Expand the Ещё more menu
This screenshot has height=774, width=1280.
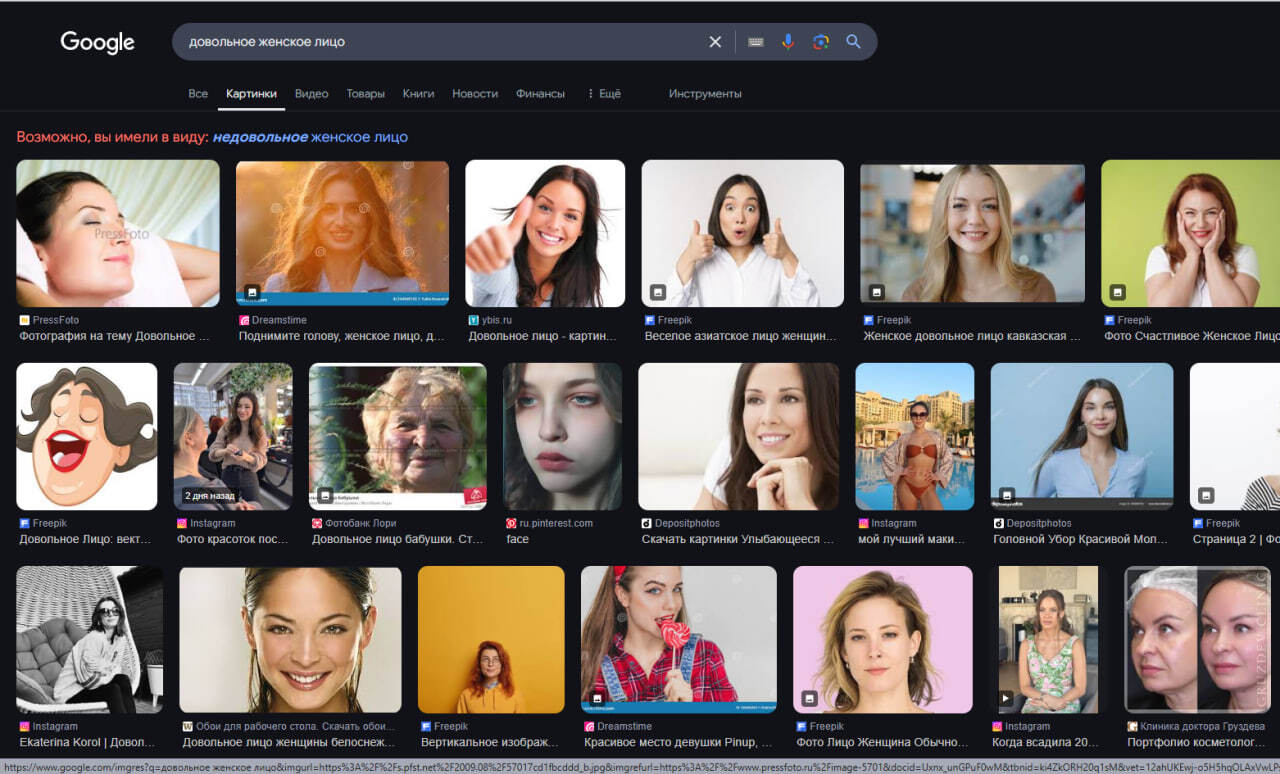tap(604, 93)
